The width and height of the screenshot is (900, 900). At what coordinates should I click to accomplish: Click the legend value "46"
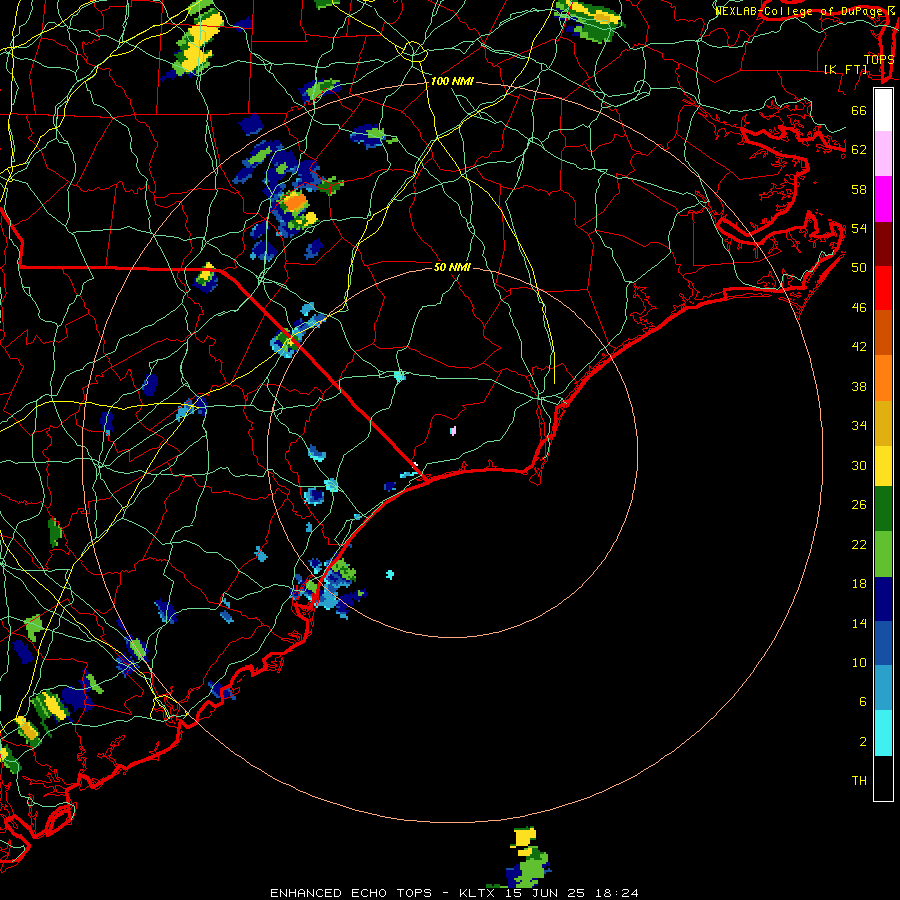[x=859, y=308]
